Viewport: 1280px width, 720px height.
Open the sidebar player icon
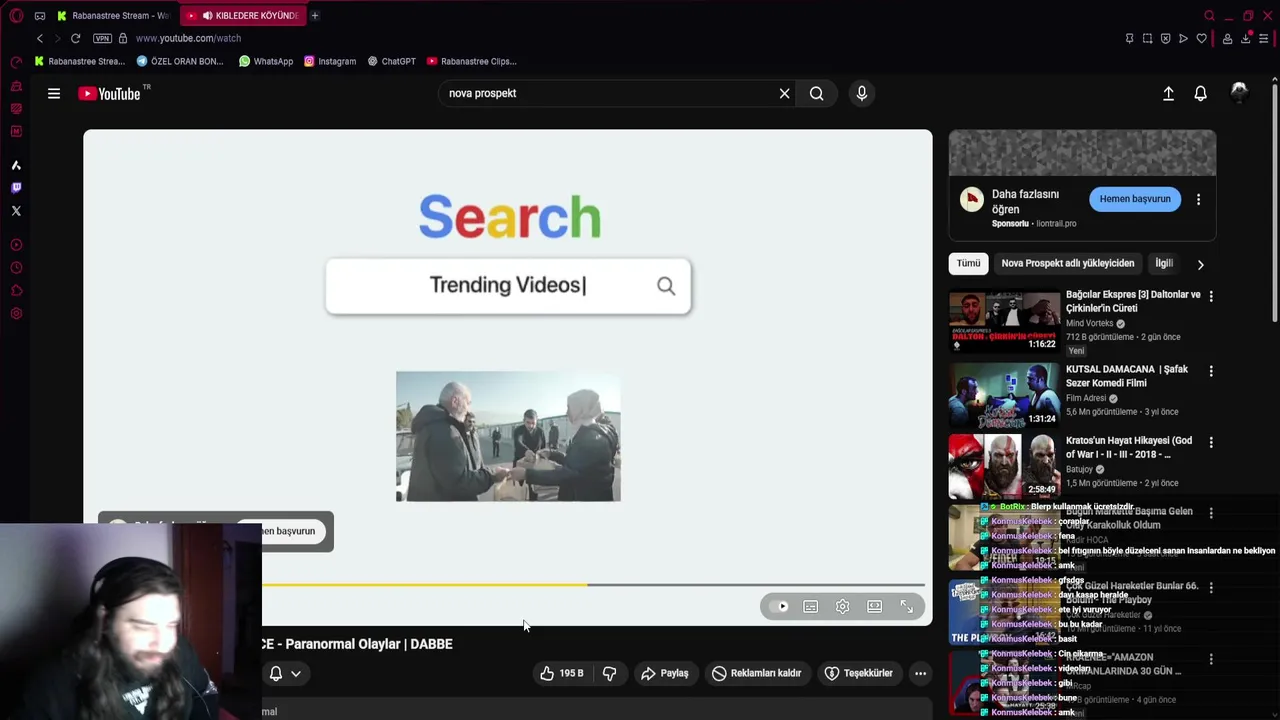16,245
